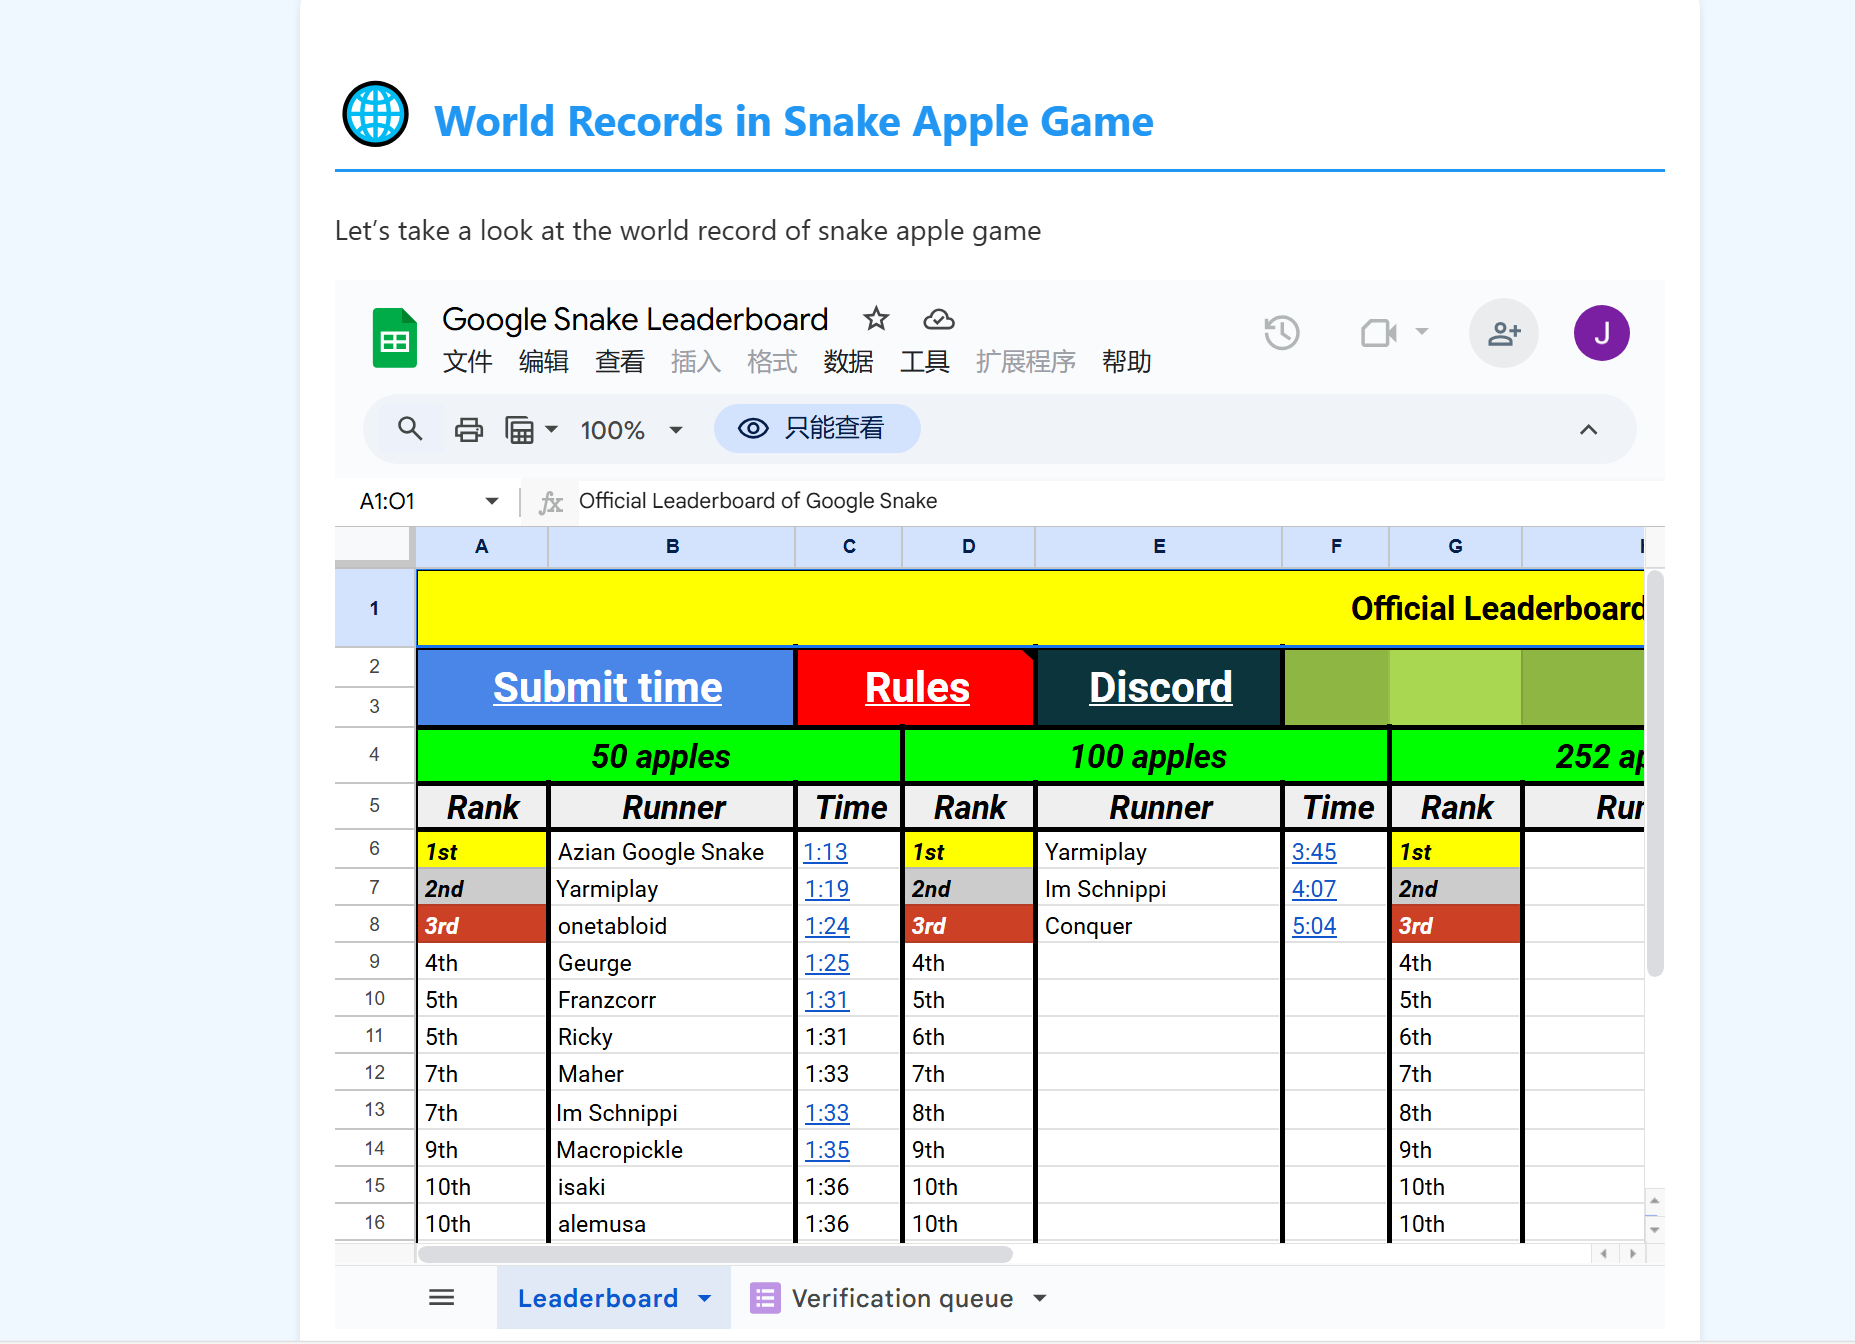The height and width of the screenshot is (1344, 1855).
Task: Open the meeting camera dropdown arrow
Action: click(x=1421, y=331)
